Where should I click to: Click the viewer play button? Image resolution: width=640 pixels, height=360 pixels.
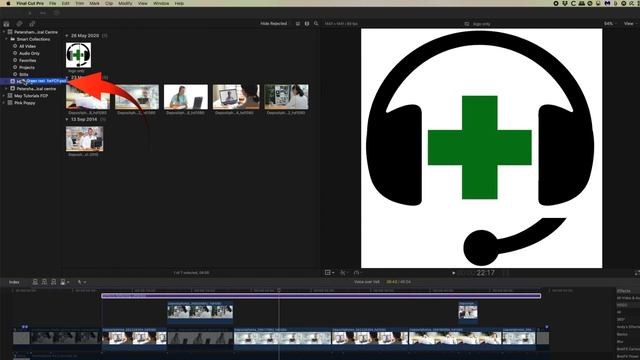pyautogui.click(x=453, y=273)
